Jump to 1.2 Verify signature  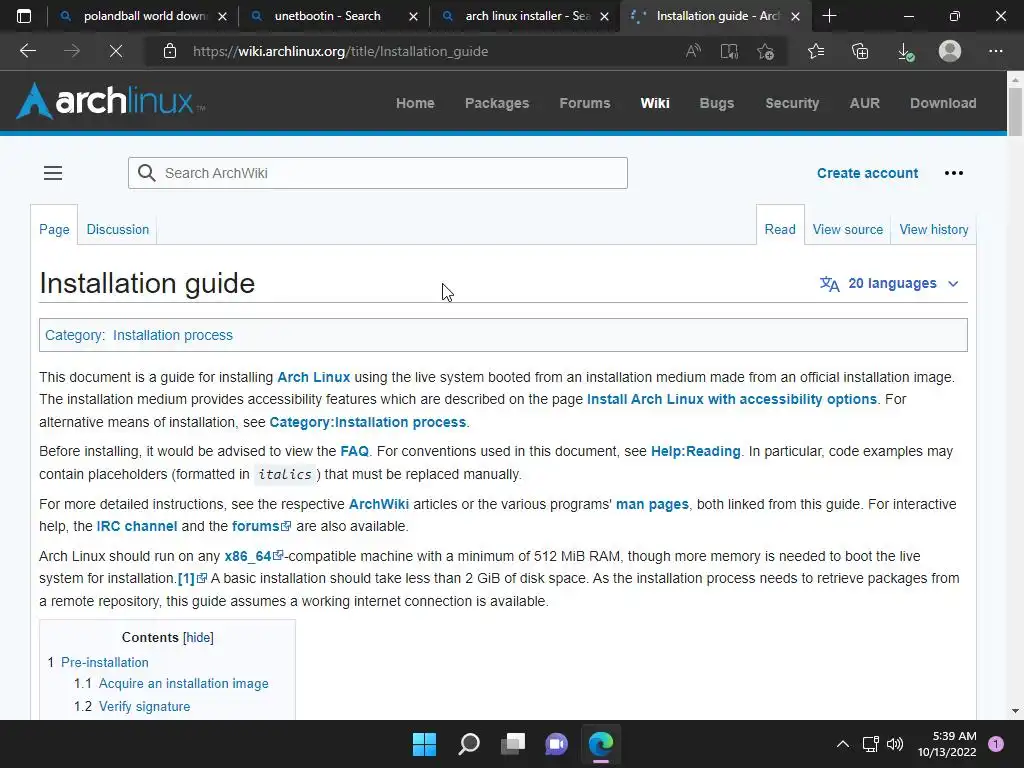tap(144, 707)
